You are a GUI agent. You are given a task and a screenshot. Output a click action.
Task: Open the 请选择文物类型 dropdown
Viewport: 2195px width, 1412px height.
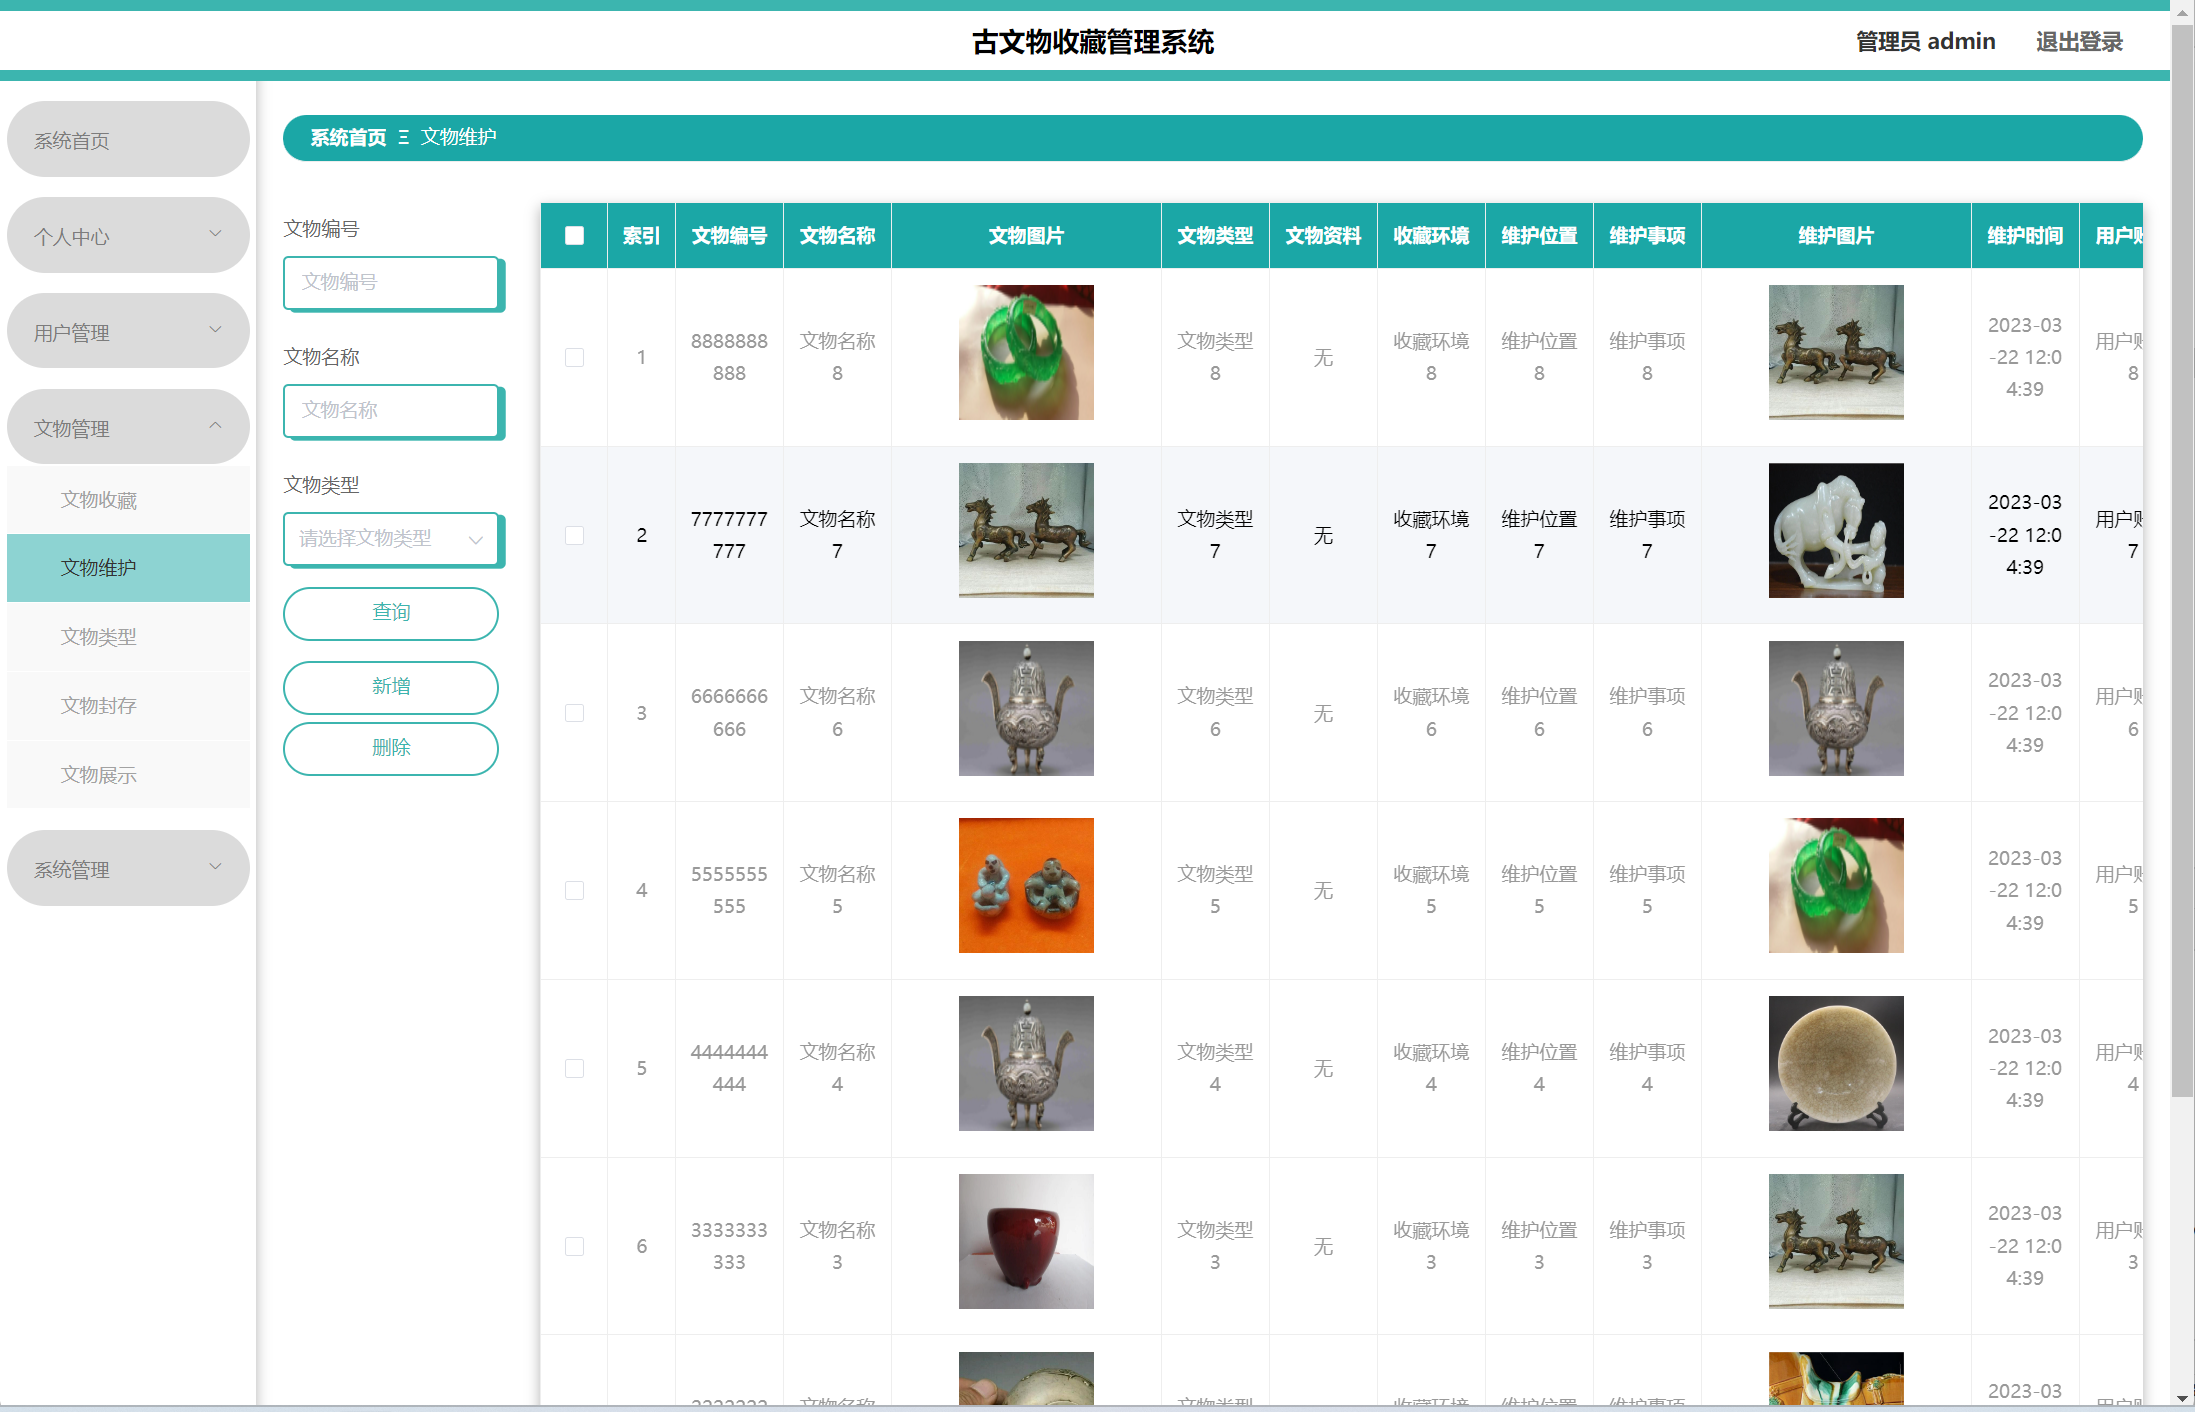coord(391,539)
